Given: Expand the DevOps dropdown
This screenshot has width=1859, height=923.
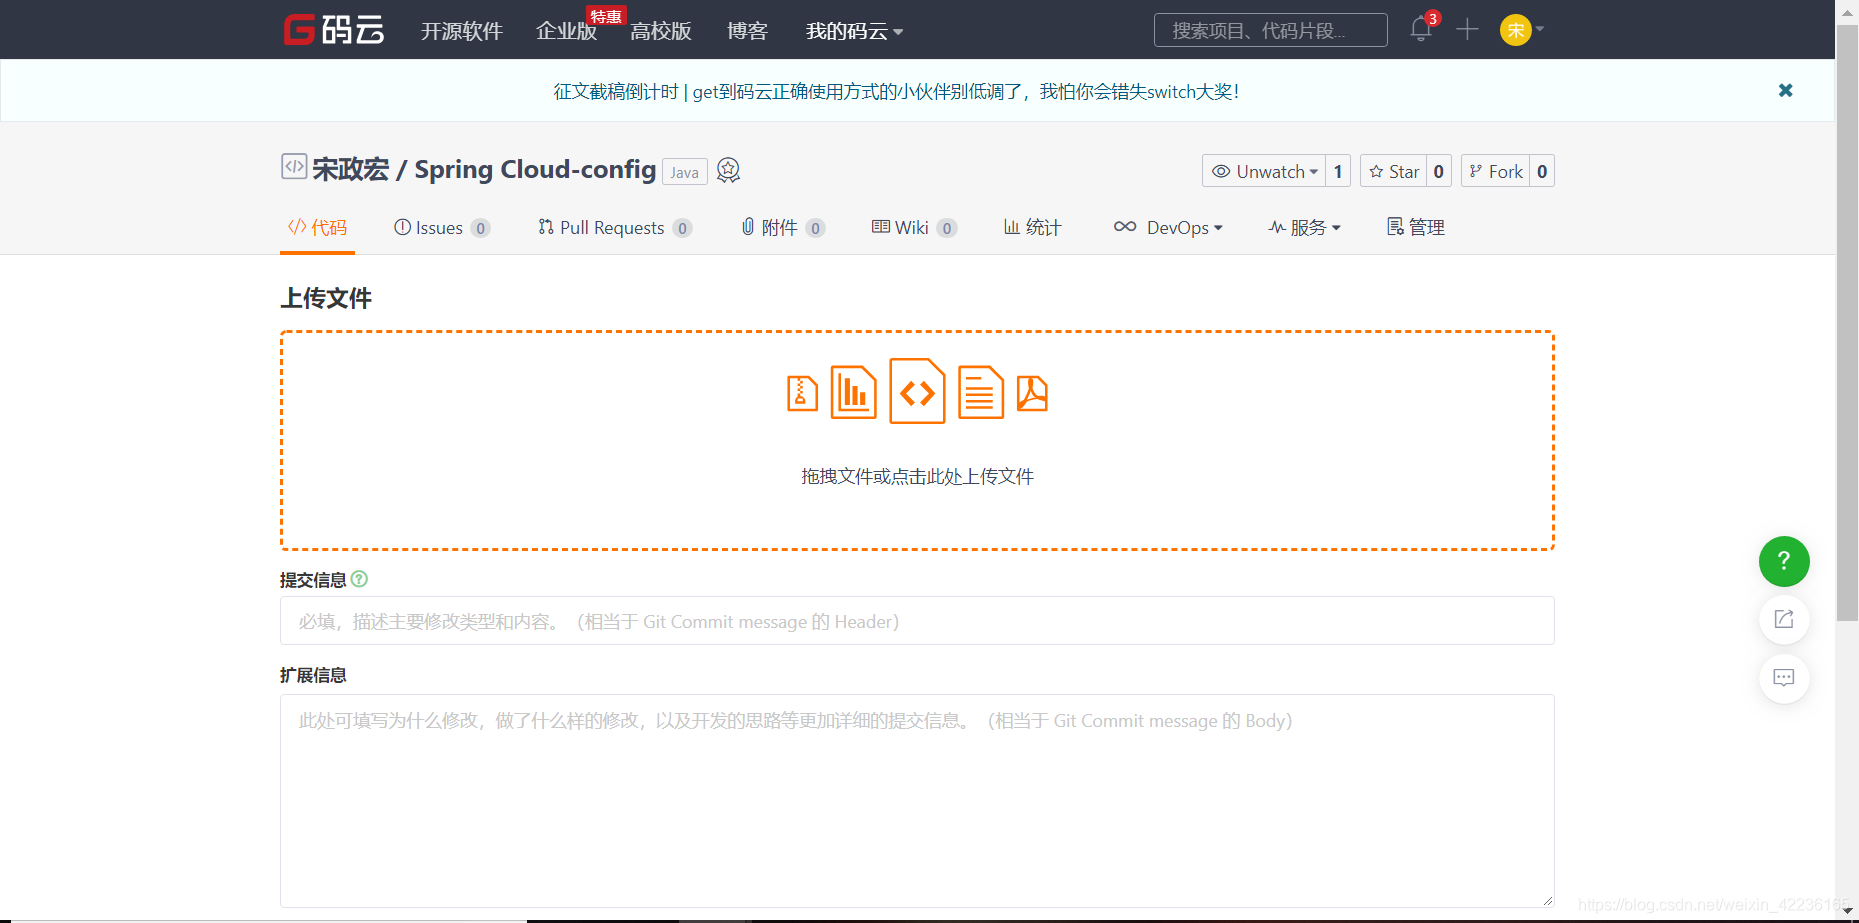Looking at the screenshot, I should click(x=1168, y=227).
